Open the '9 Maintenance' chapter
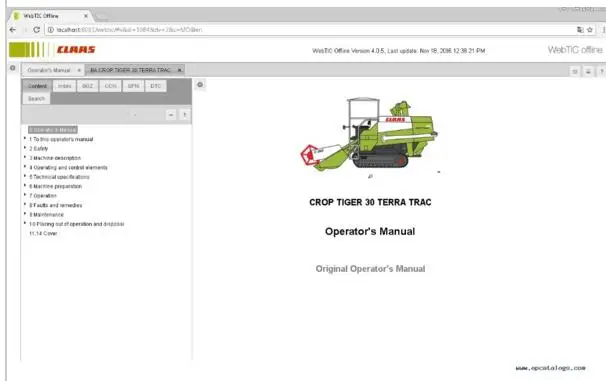Viewport: 606px width, 381px height. tap(46, 214)
